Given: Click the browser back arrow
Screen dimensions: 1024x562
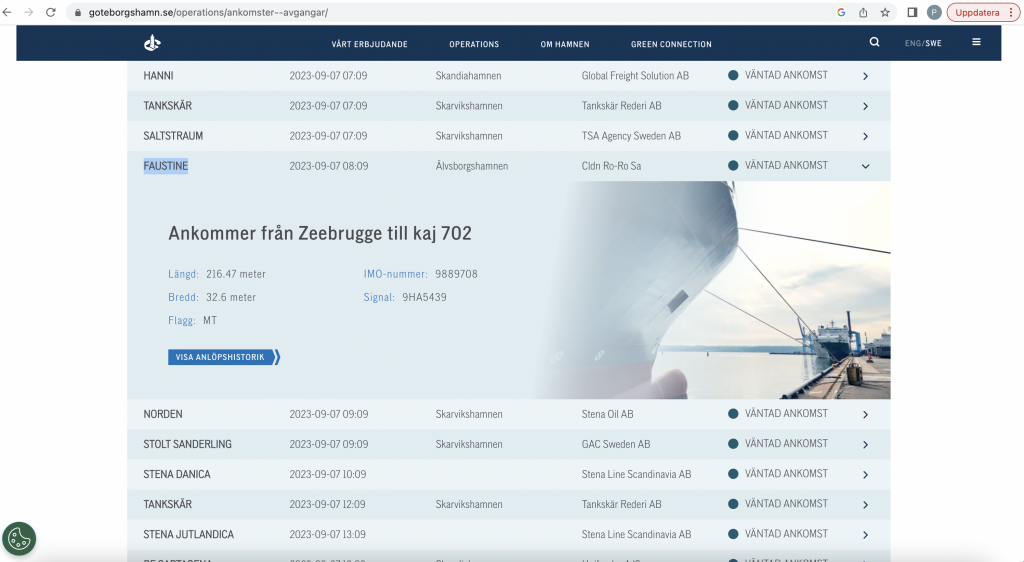Looking at the screenshot, I should (x=7, y=12).
